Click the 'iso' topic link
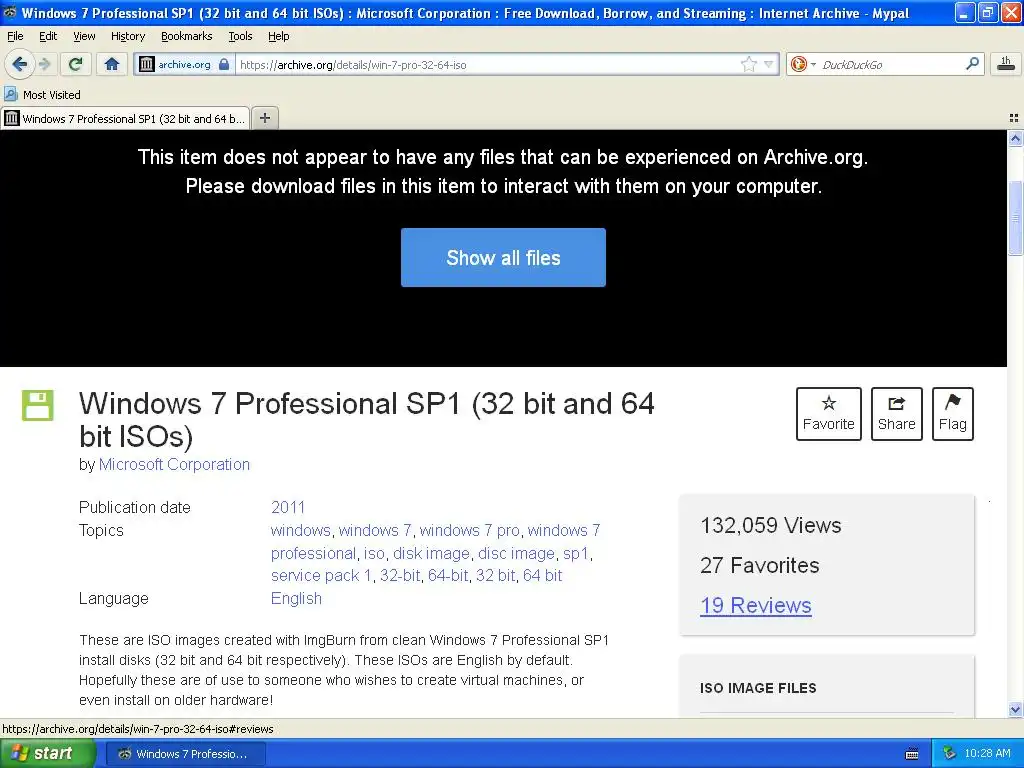 [374, 553]
